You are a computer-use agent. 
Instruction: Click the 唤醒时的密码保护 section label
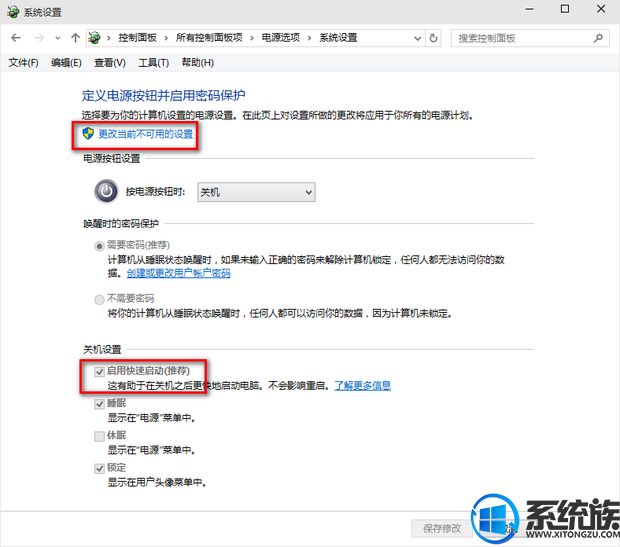[121, 223]
